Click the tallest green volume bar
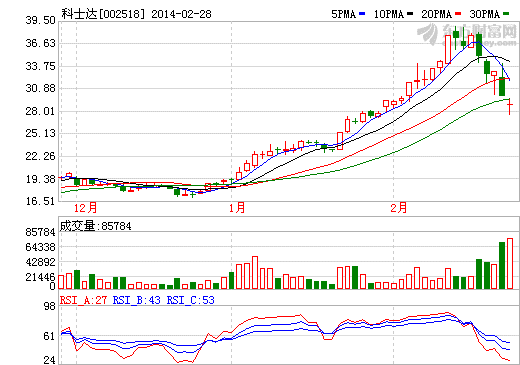Viewport: 520px width, 365px height. tap(502, 265)
